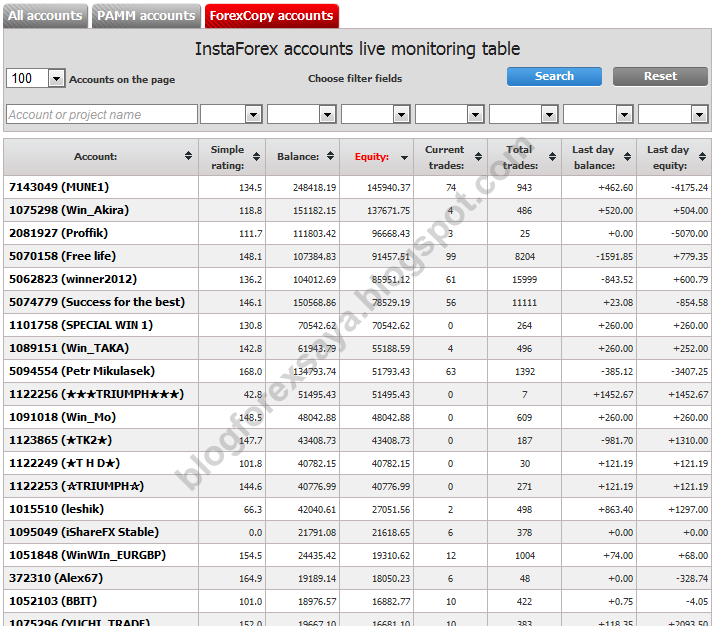Toggle Equity descending sort arrow
The height and width of the screenshot is (626, 715).
[404, 158]
